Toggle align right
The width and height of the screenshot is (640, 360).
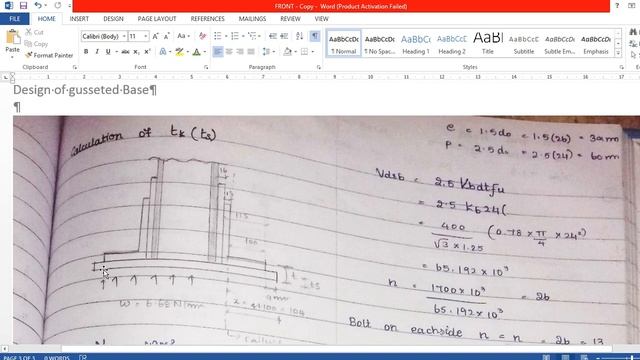click(x=240, y=52)
